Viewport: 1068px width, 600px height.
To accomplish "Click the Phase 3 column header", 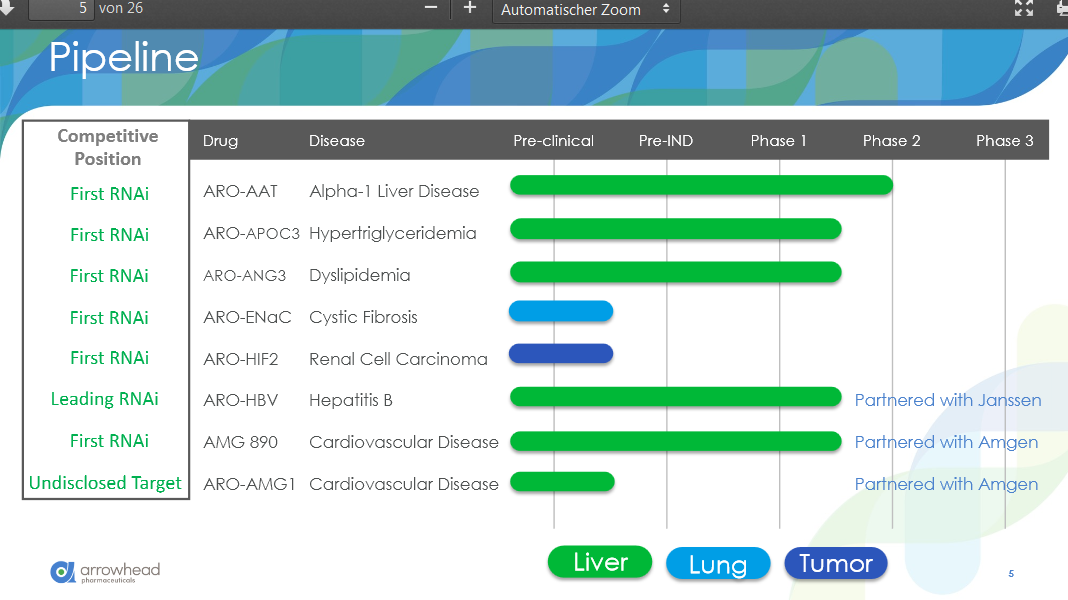I will coord(1005,141).
